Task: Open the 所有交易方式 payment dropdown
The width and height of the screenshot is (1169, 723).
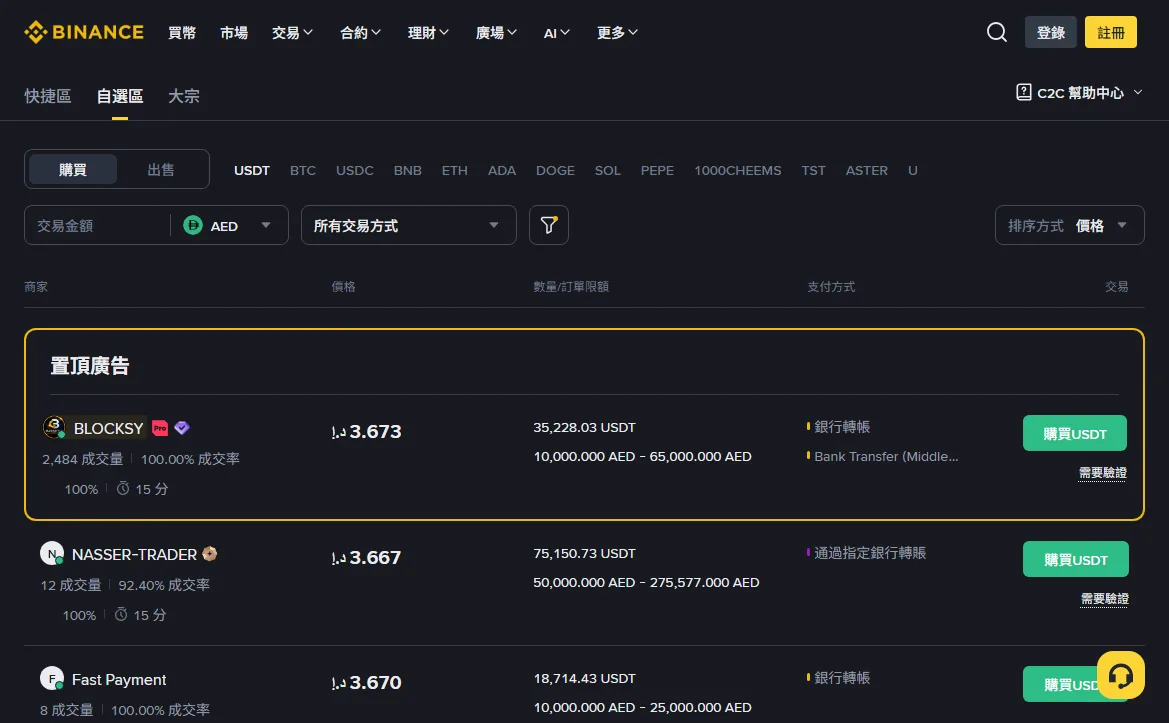Action: [x=409, y=225]
